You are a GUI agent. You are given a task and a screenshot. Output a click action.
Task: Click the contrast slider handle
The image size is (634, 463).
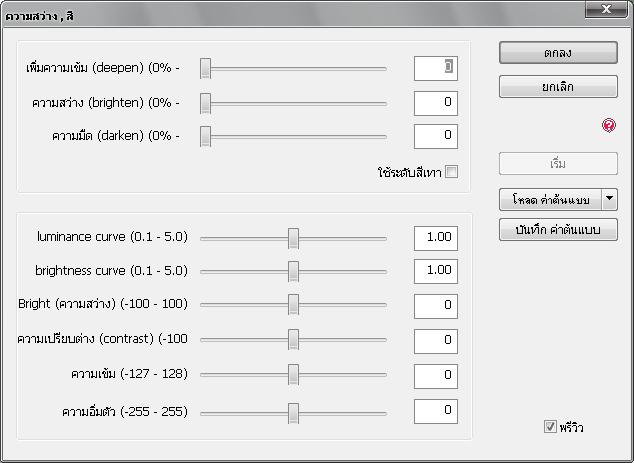[x=294, y=340]
